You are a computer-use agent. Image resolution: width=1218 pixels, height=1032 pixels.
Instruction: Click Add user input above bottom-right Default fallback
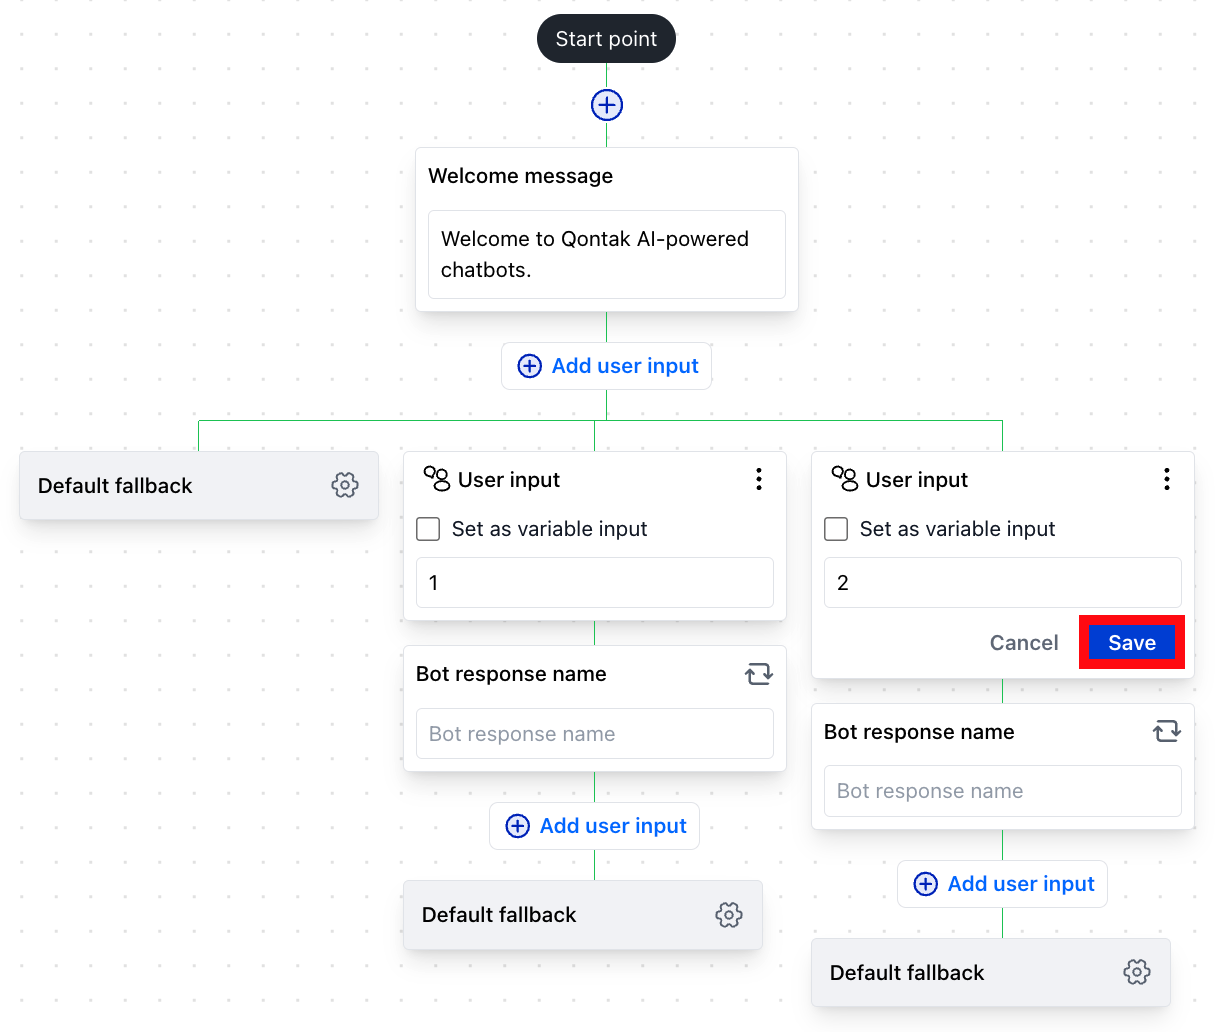click(x=1002, y=883)
